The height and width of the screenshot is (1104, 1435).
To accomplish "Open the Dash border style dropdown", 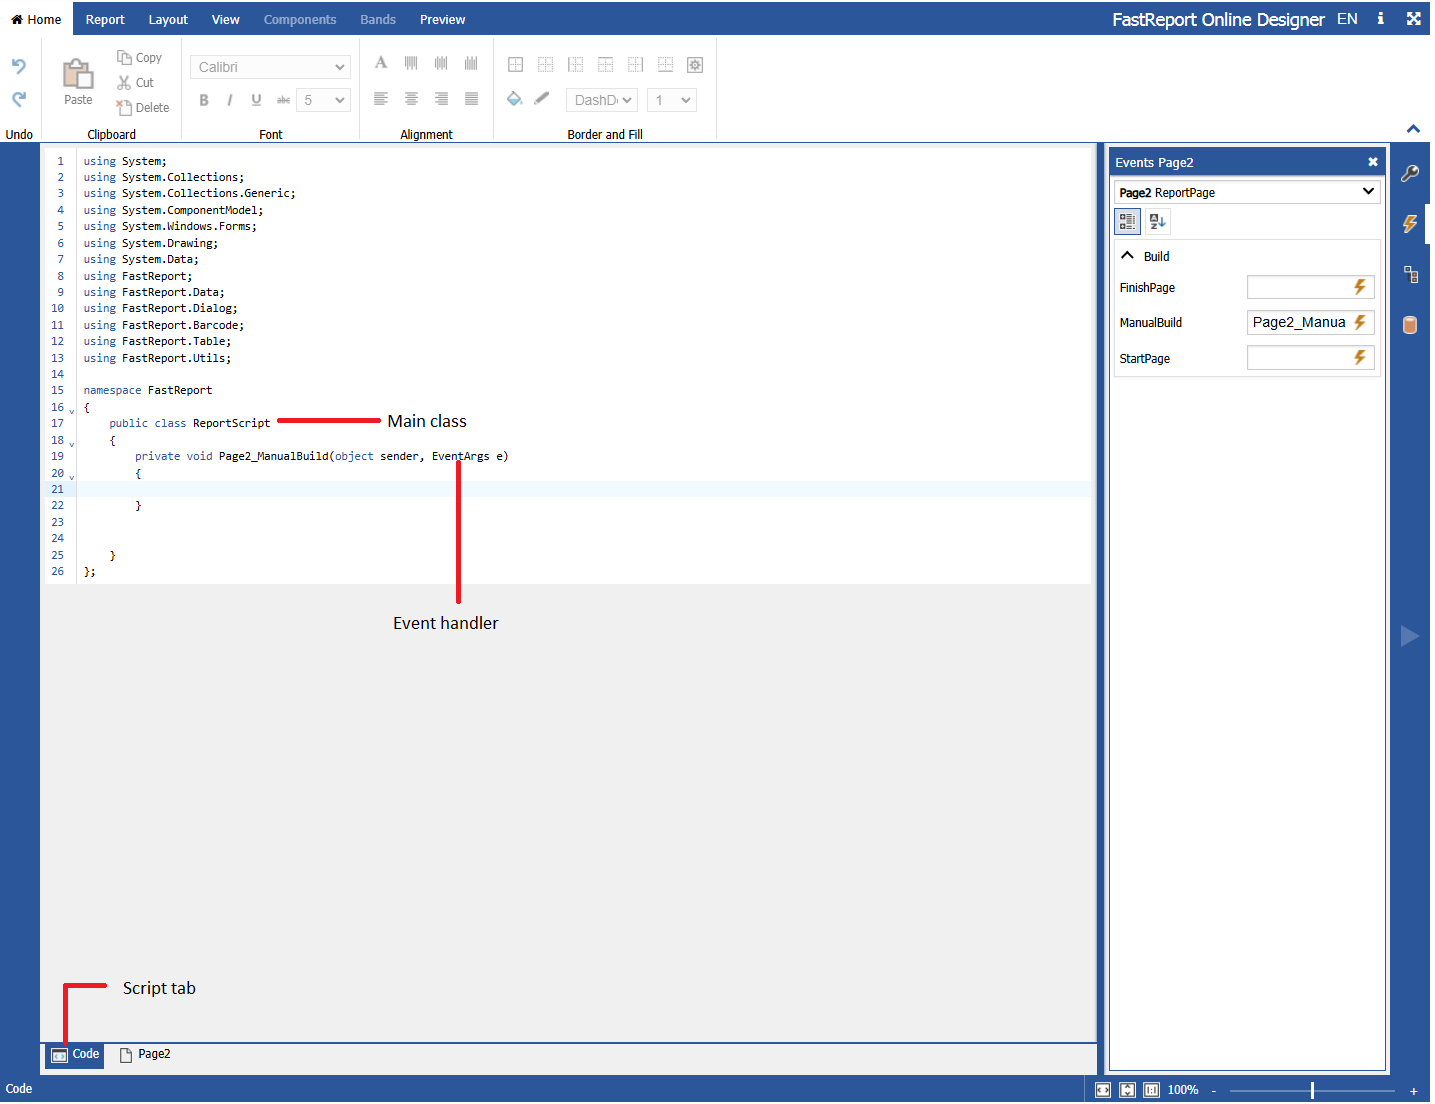I will (602, 100).
